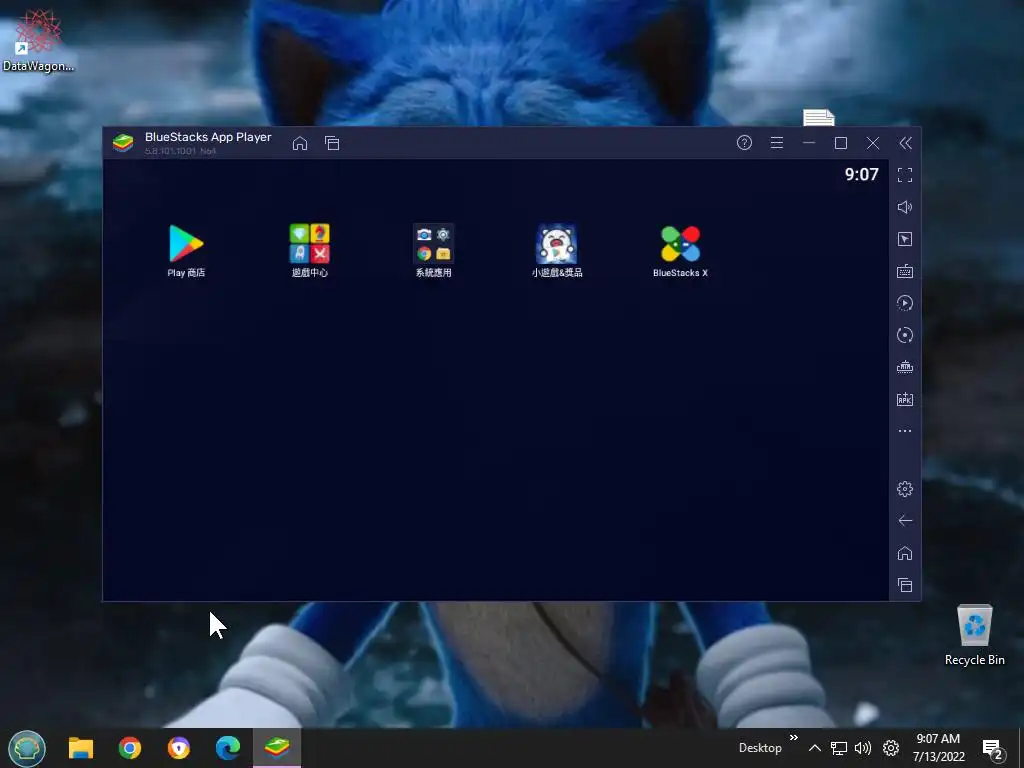Select the text document icon behind BlueStacks
The width and height of the screenshot is (1024, 768).
(819, 118)
